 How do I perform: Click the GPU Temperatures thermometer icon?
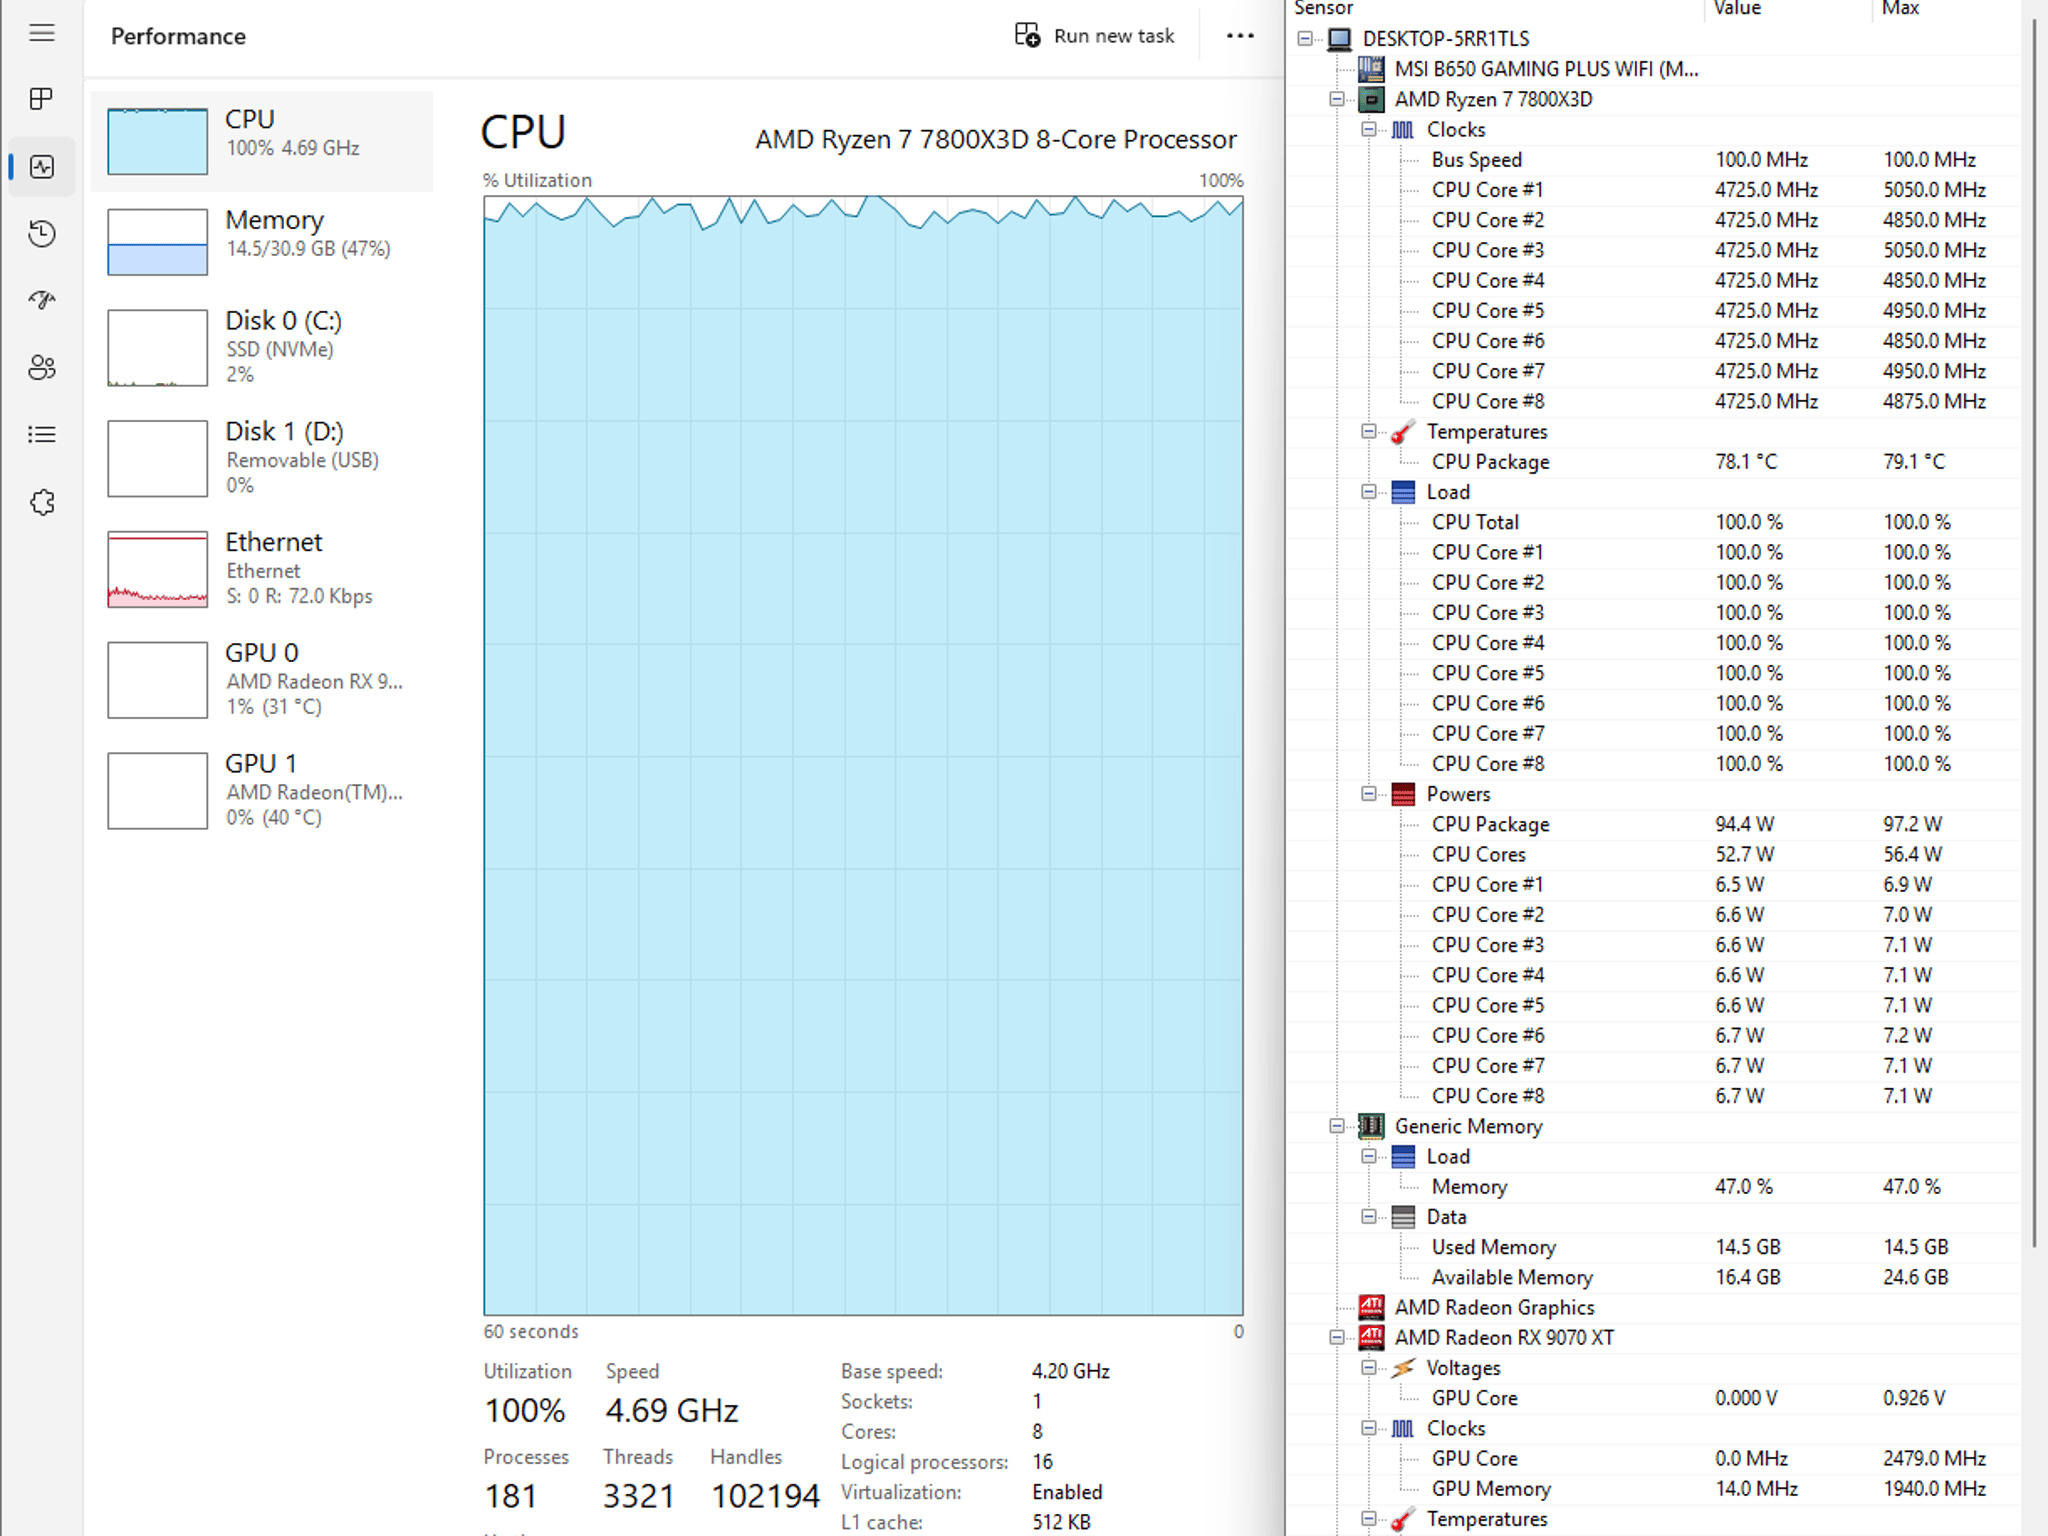pyautogui.click(x=1403, y=1519)
